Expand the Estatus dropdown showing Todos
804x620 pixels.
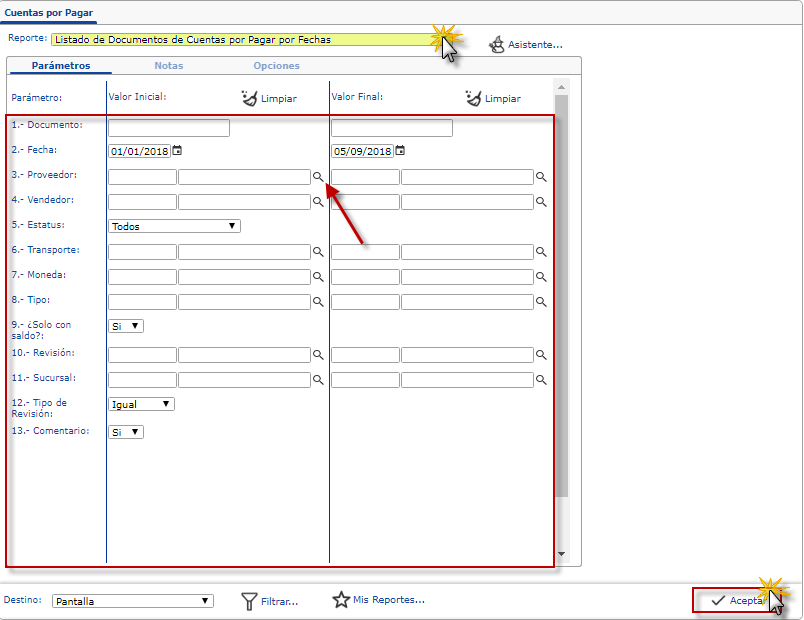click(175, 226)
